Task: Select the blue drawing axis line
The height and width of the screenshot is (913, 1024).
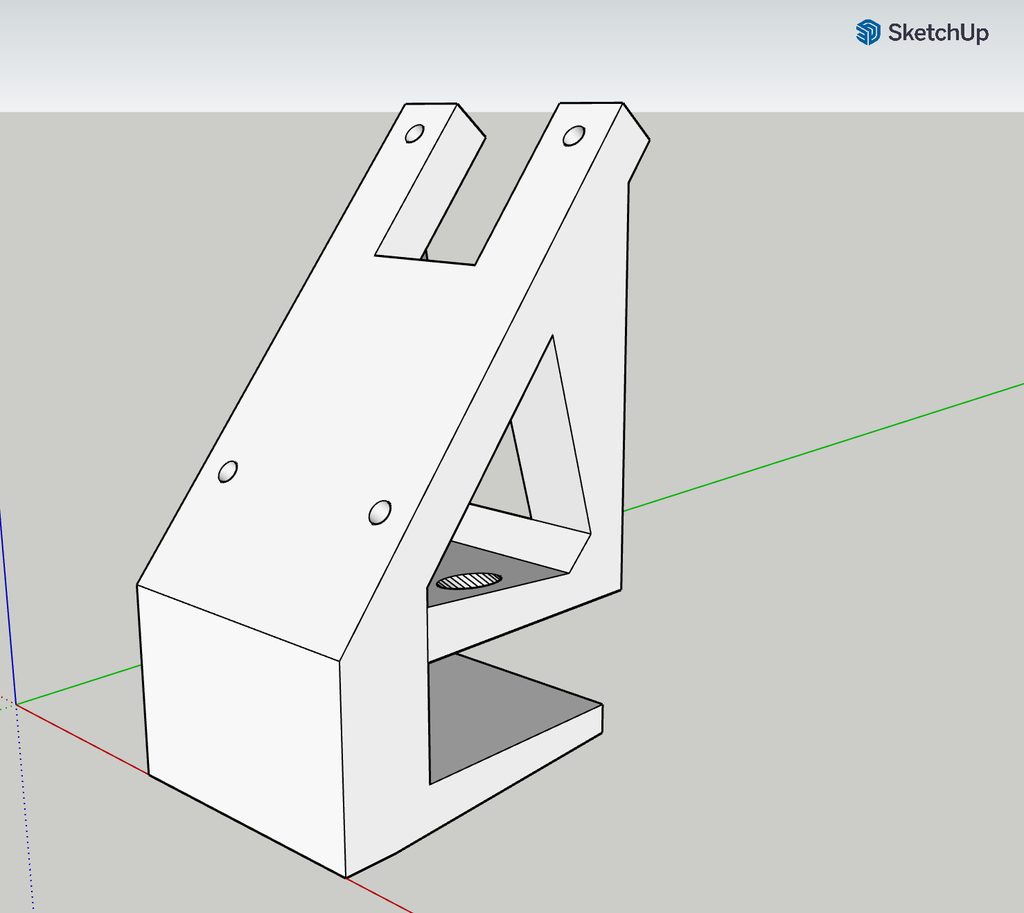Action: [x=8, y=600]
